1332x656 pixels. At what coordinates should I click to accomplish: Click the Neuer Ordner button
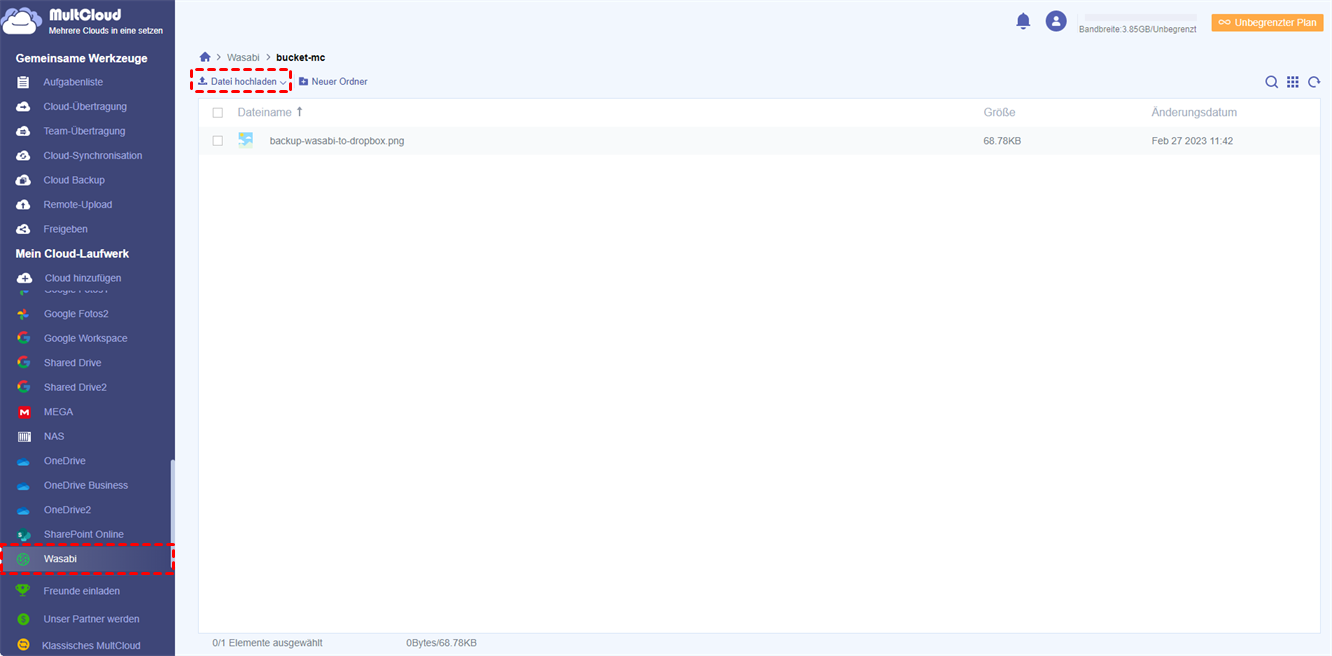(333, 81)
